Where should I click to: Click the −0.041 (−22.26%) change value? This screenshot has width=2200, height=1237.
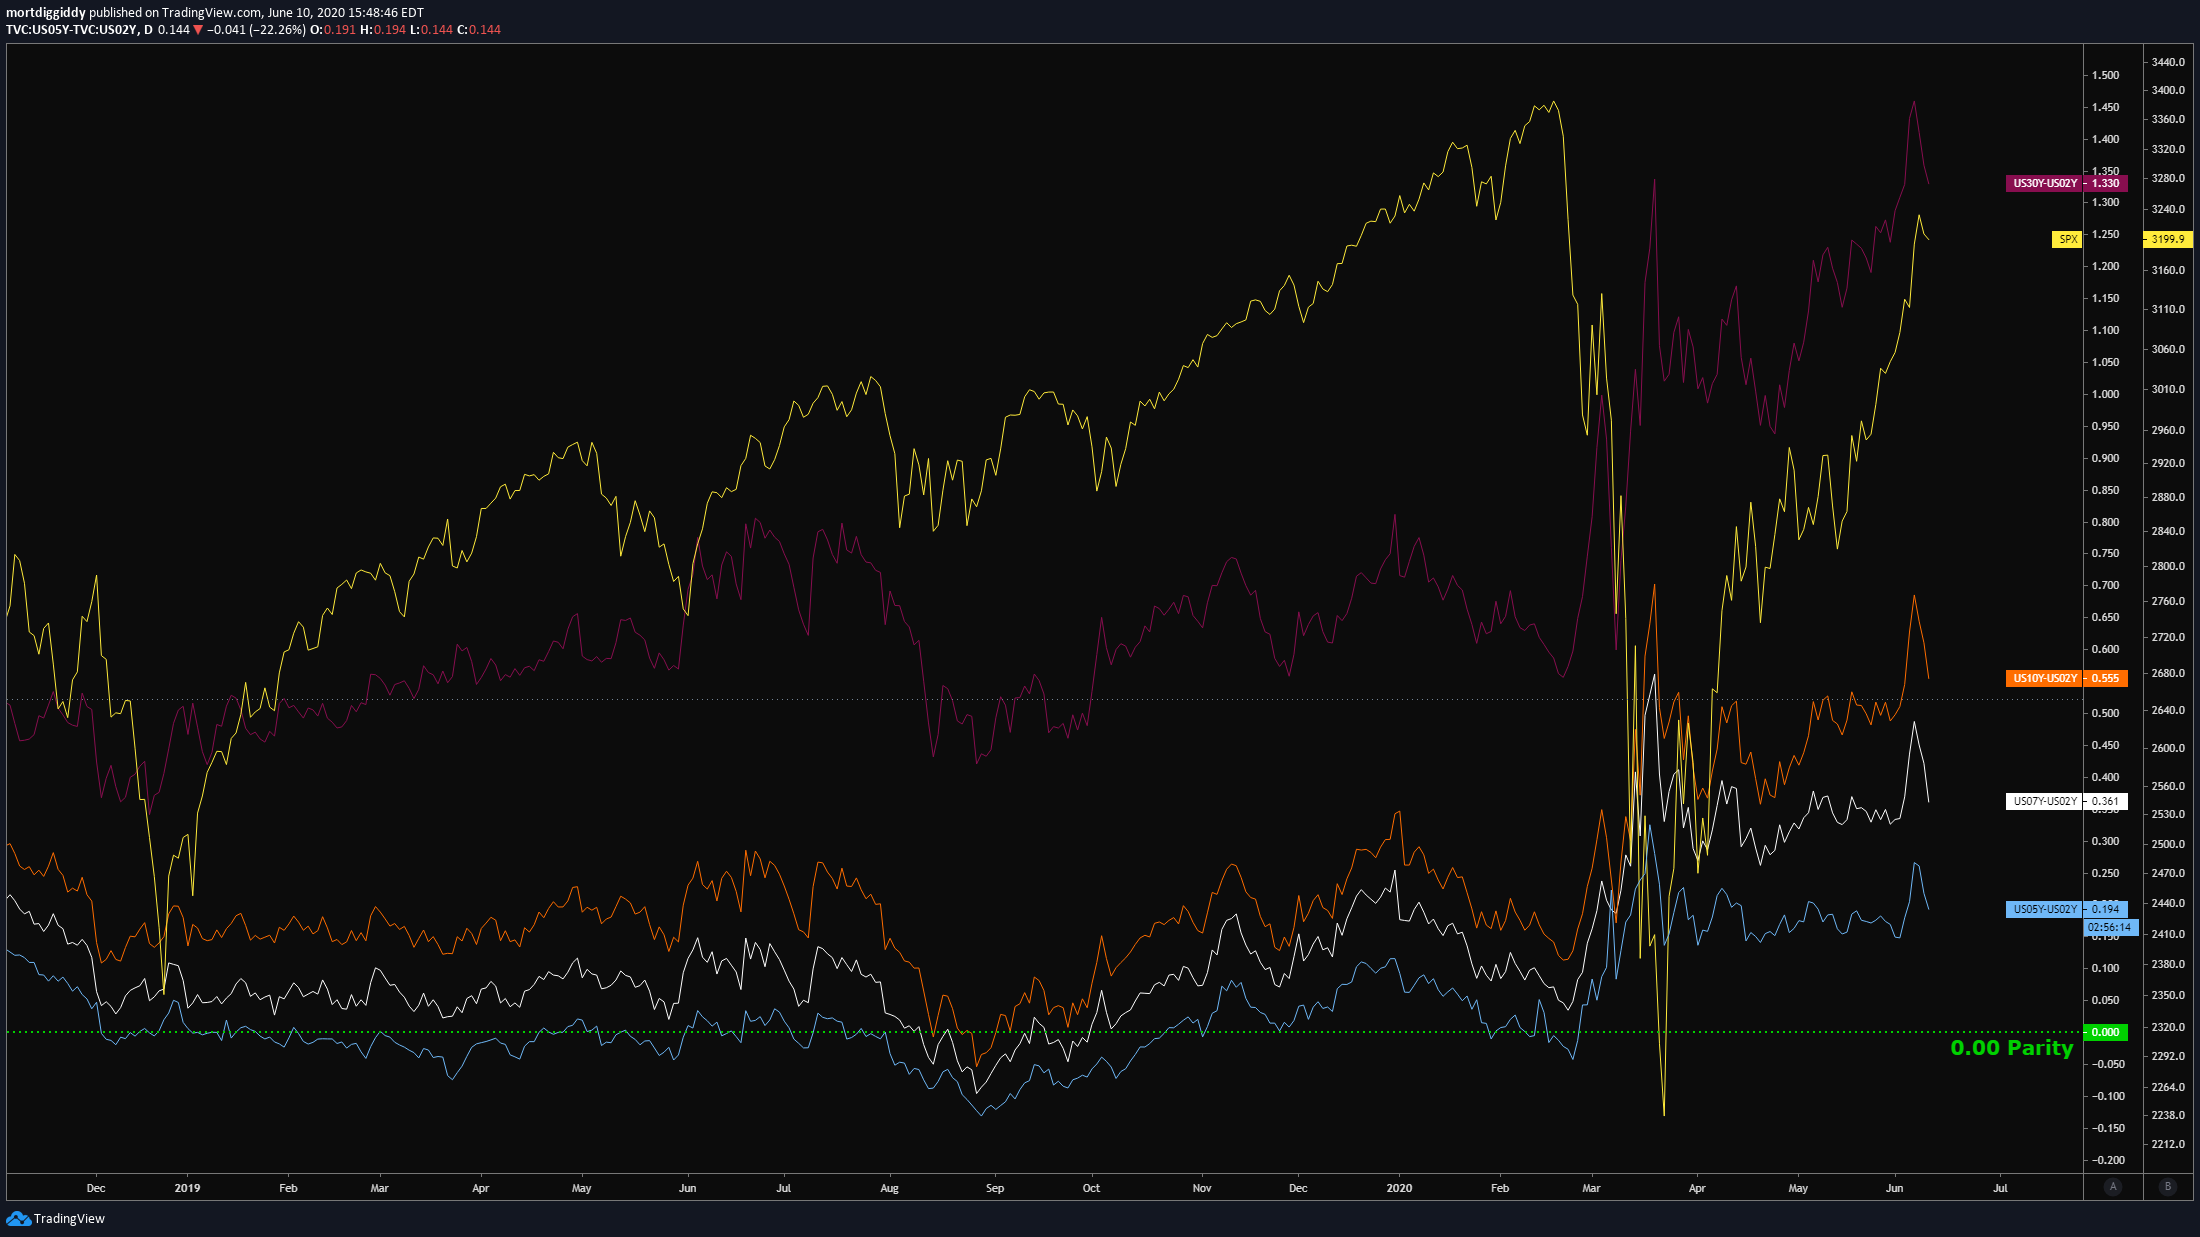(x=256, y=30)
